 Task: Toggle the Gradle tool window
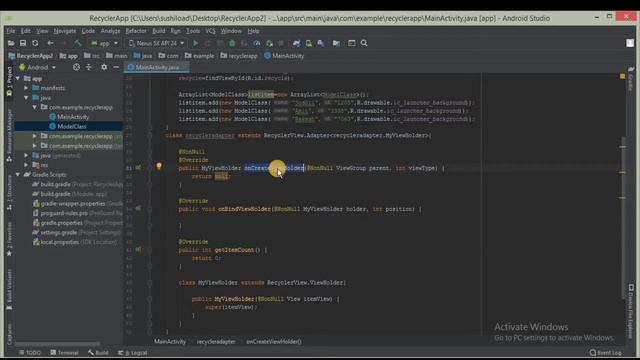(631, 78)
